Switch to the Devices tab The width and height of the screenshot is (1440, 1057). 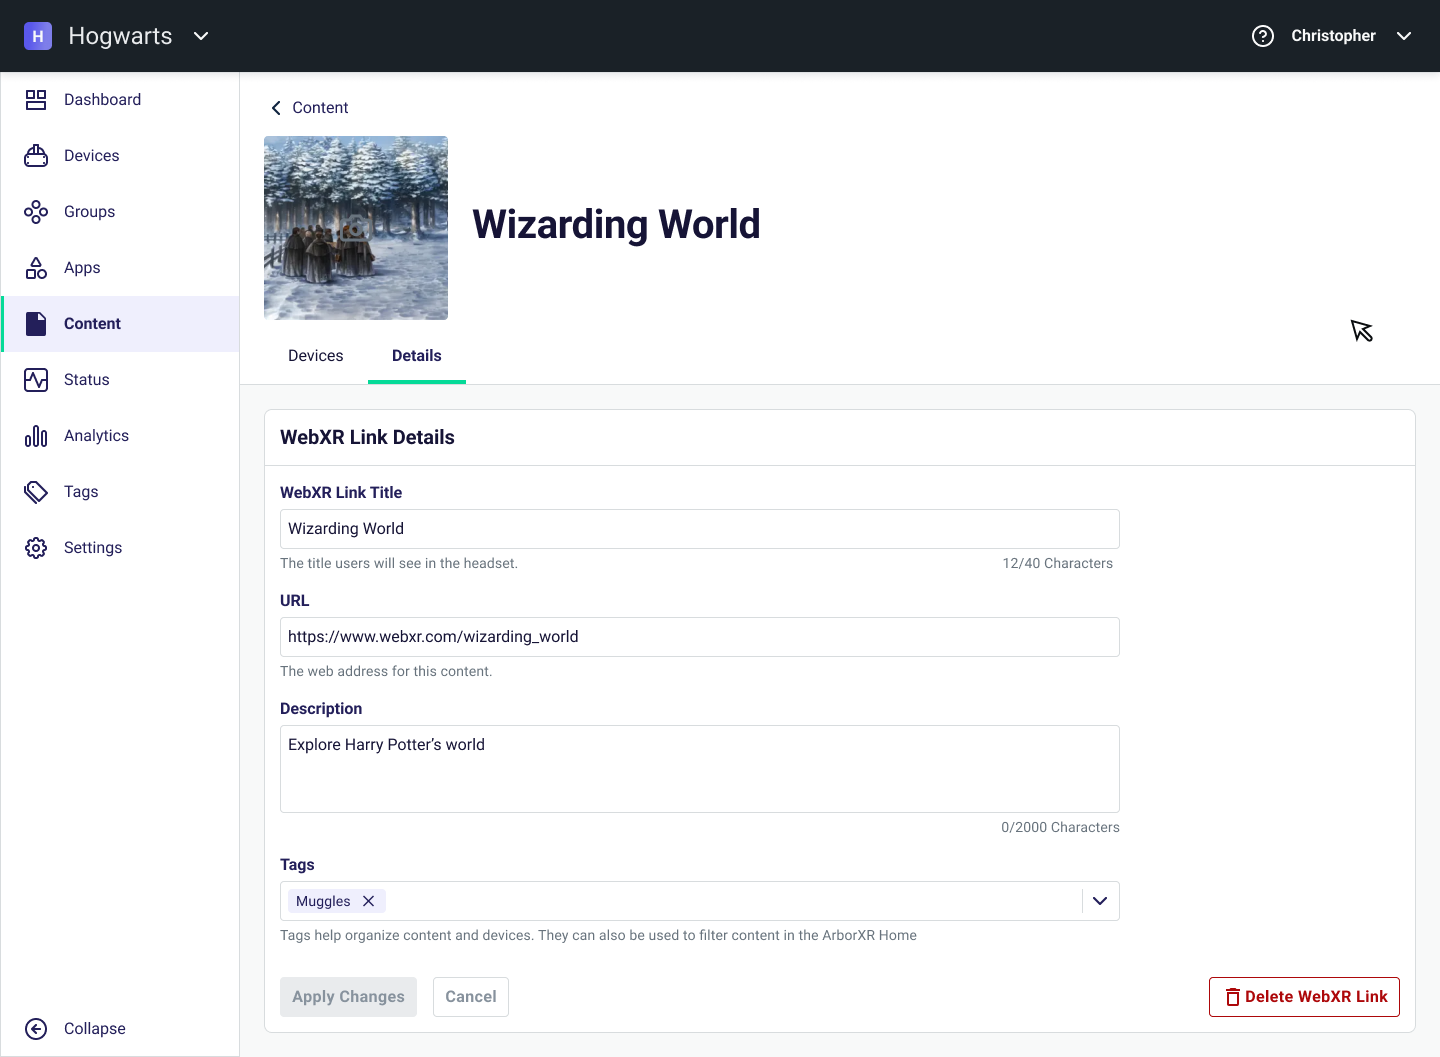click(x=316, y=356)
